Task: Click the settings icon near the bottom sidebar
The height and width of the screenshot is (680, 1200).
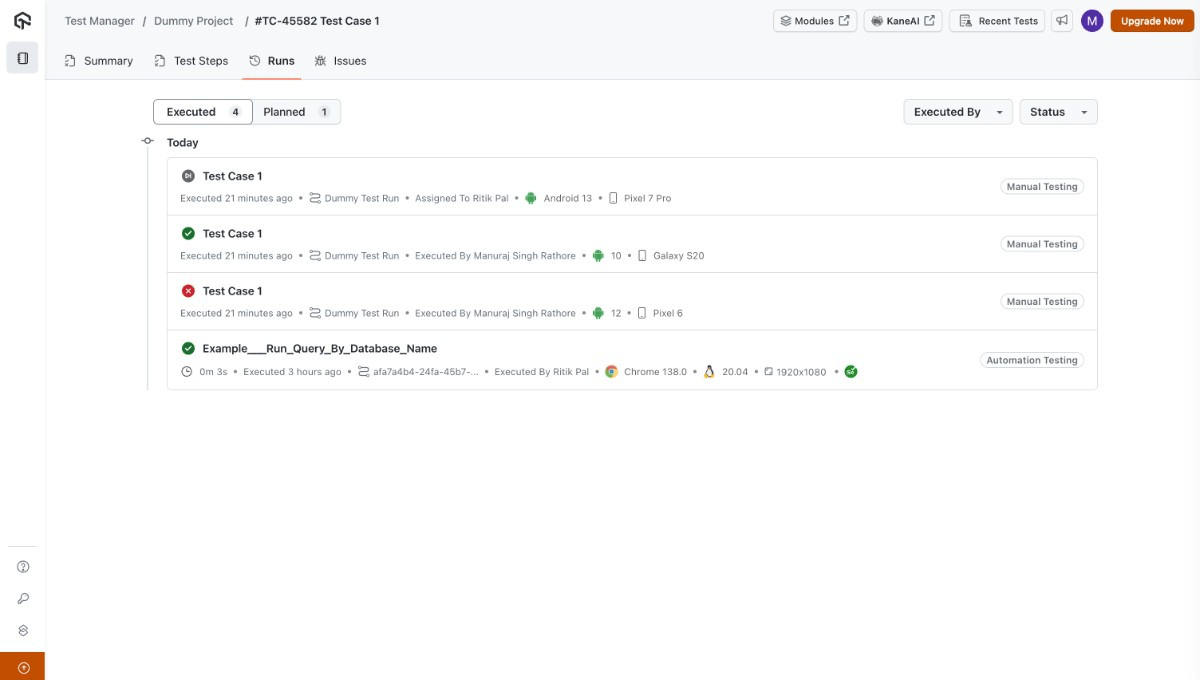Action: (x=23, y=631)
